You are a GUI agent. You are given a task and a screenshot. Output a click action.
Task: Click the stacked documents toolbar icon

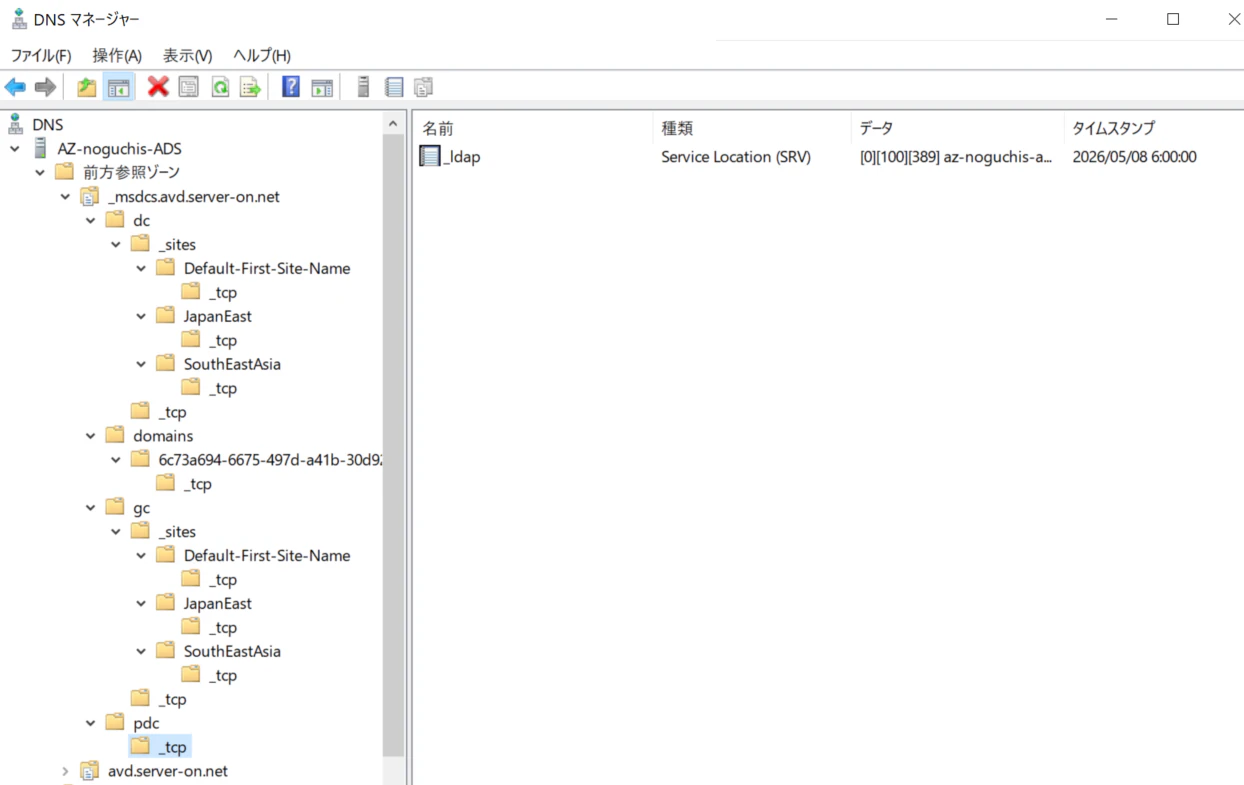click(x=424, y=87)
